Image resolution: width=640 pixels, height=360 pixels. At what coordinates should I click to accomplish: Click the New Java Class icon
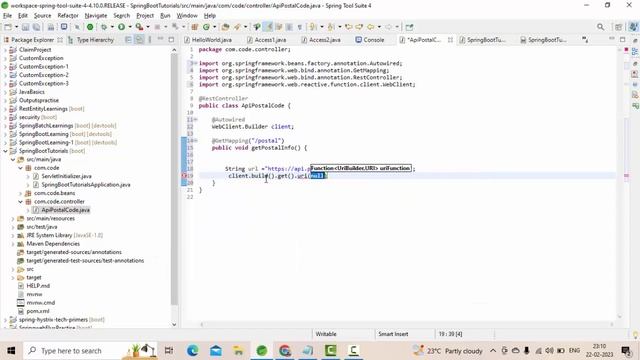pyautogui.click(x=206, y=27)
